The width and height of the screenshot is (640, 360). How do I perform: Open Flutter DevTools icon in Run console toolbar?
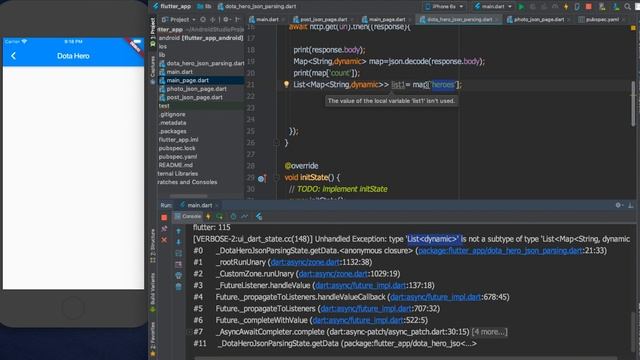pos(259,216)
